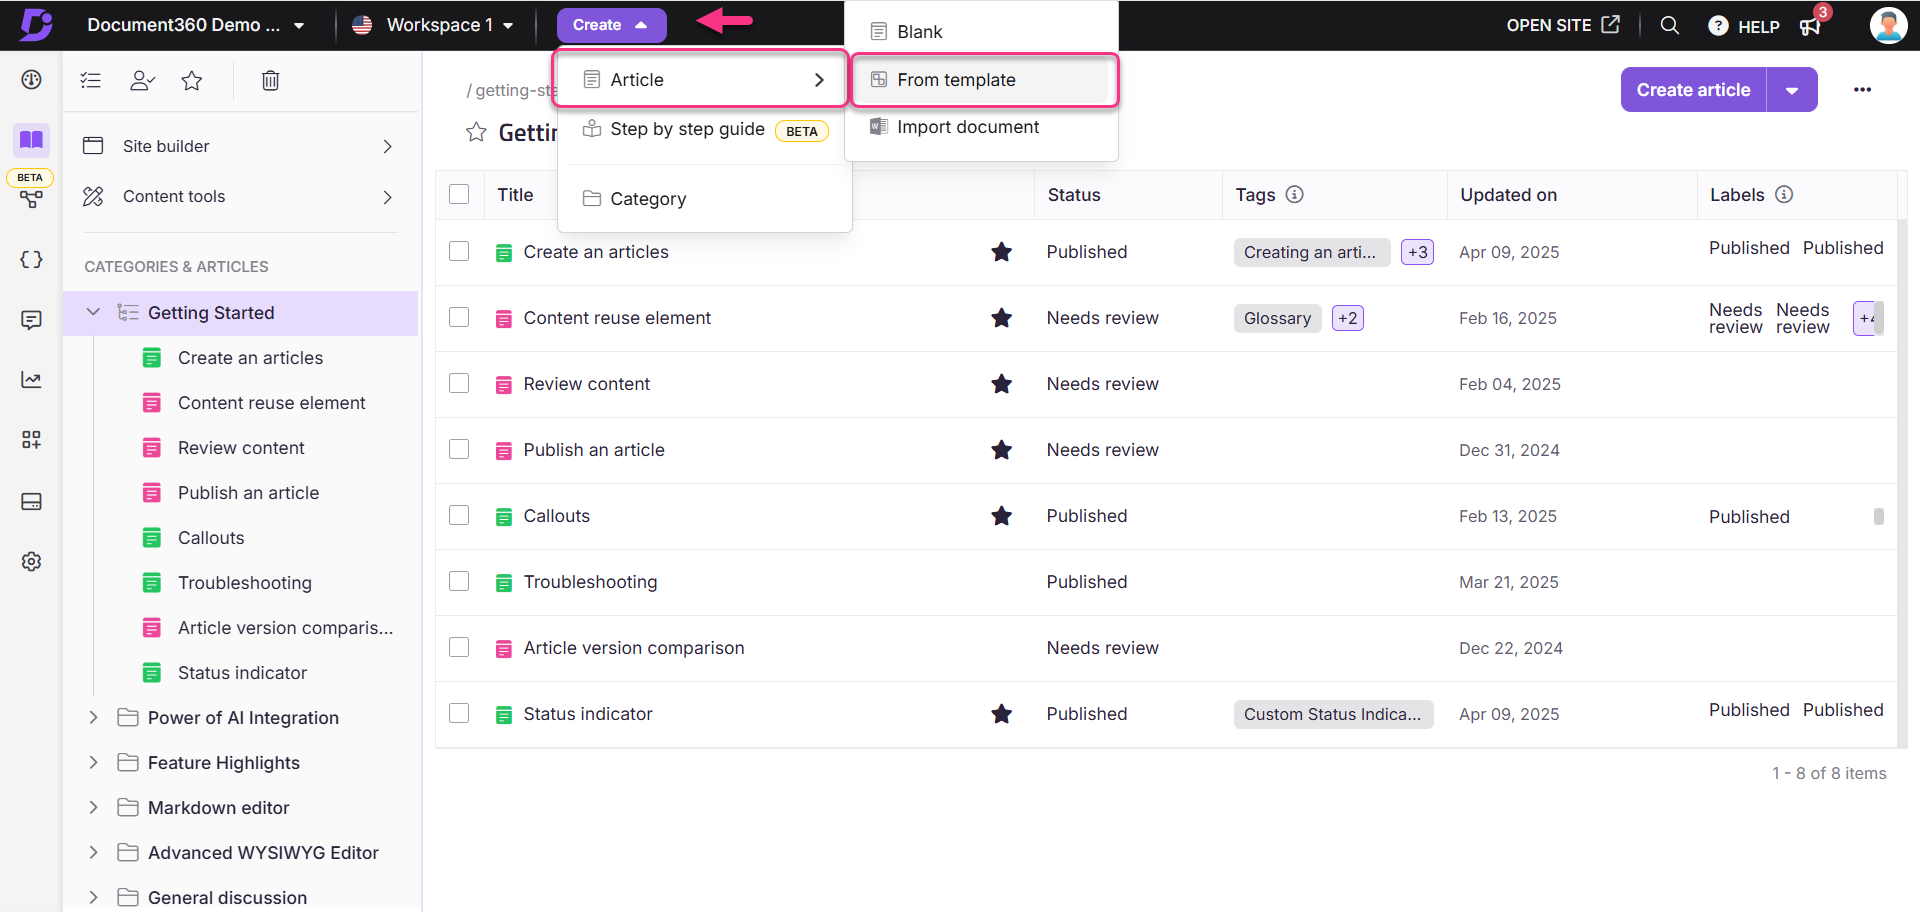Open the feedback comments rail icon
Image resolution: width=1920 pixels, height=912 pixels.
(x=32, y=320)
